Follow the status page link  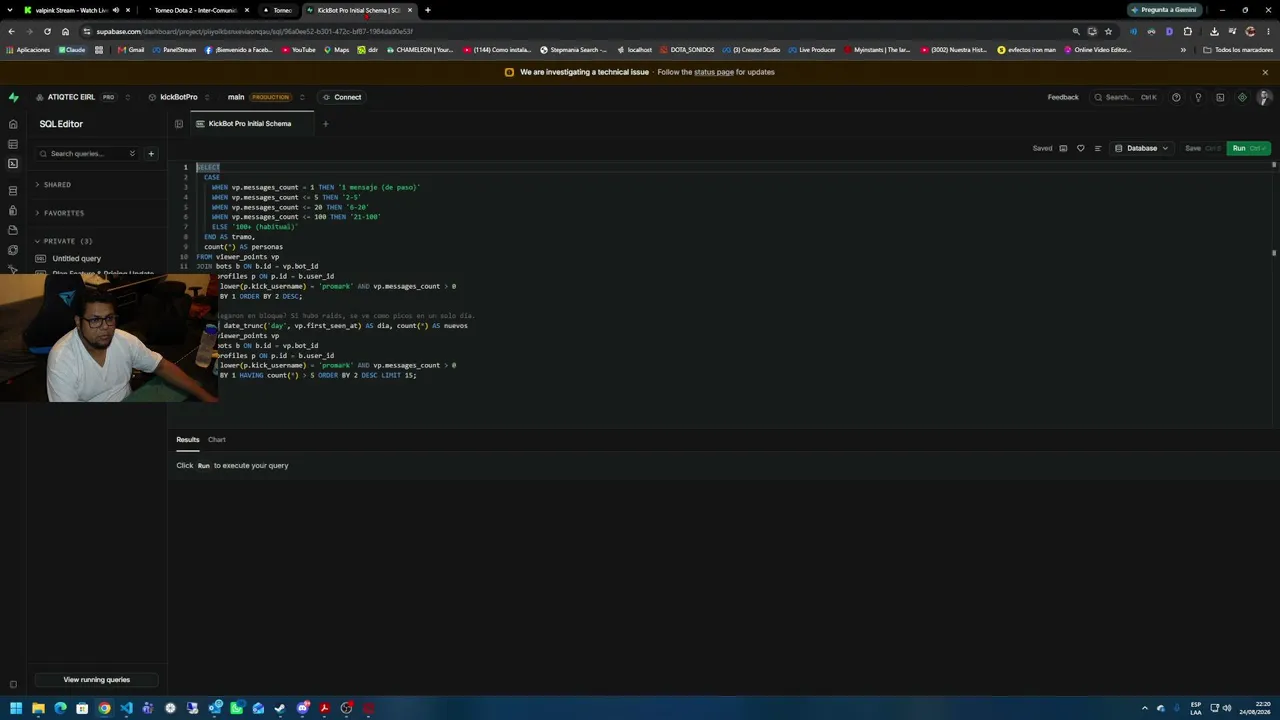click(714, 72)
